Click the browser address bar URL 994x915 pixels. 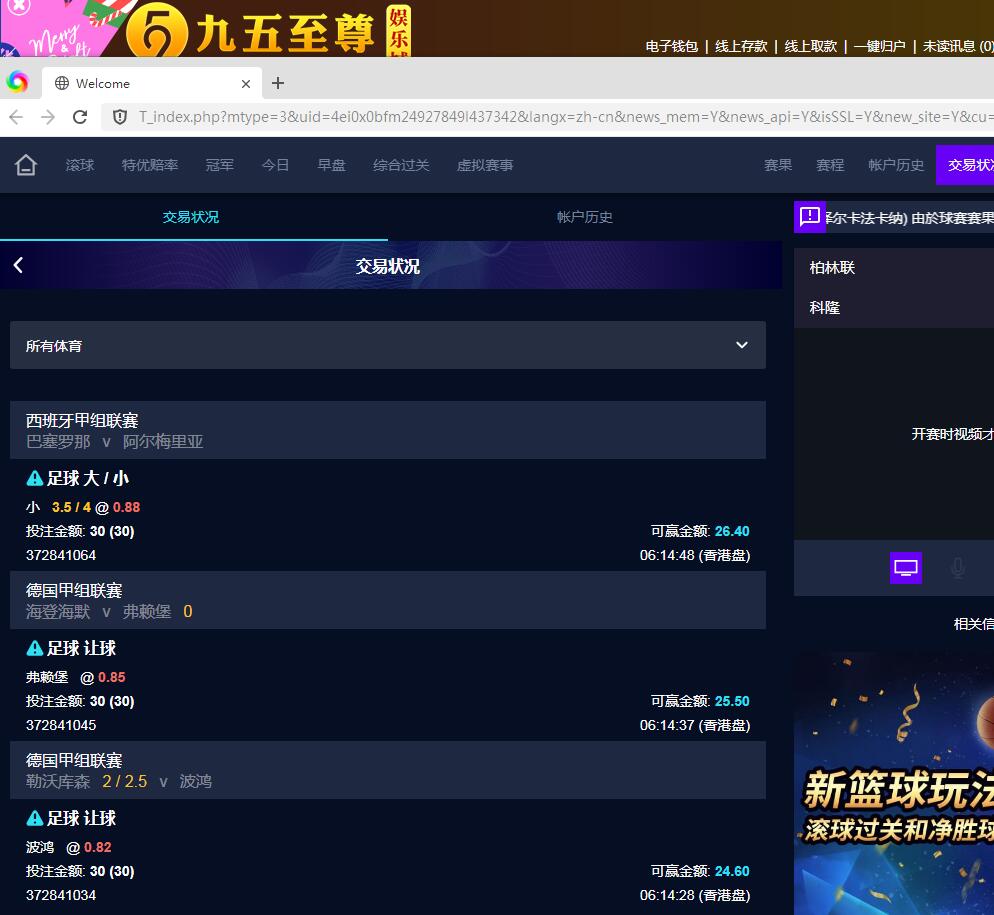[x=564, y=117]
